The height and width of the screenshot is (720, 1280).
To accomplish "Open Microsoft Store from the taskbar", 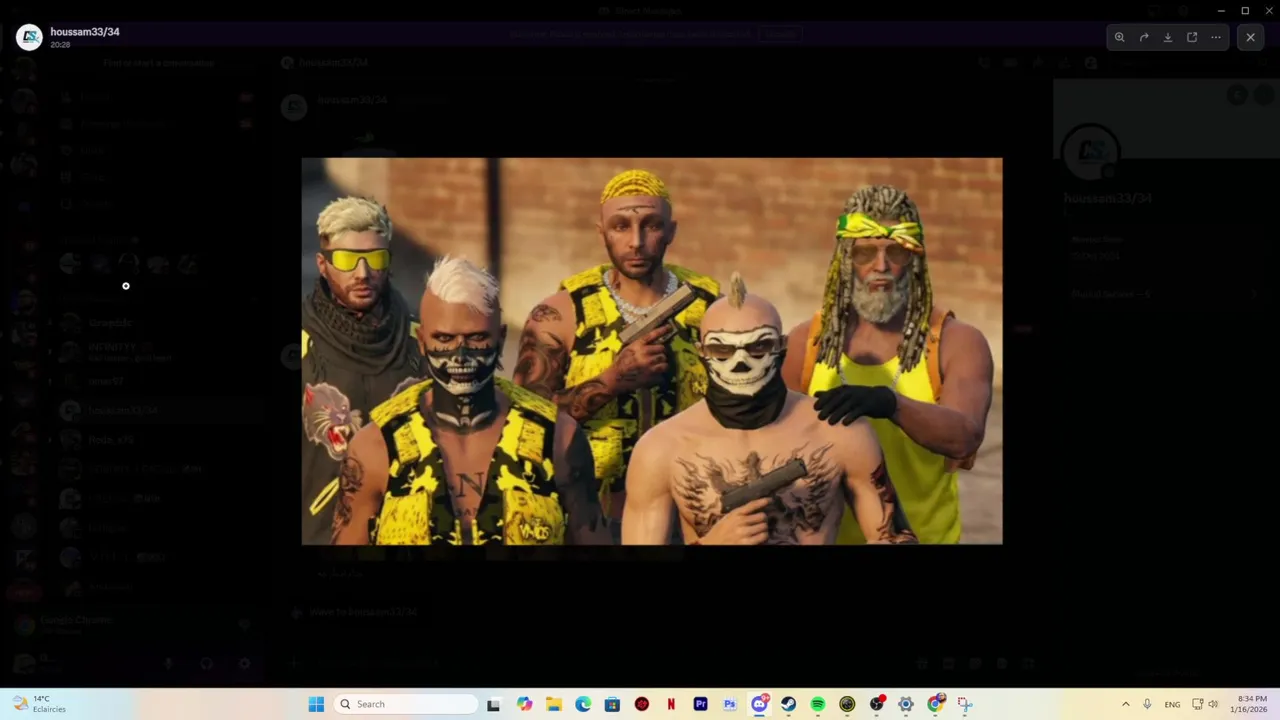I will (x=612, y=704).
